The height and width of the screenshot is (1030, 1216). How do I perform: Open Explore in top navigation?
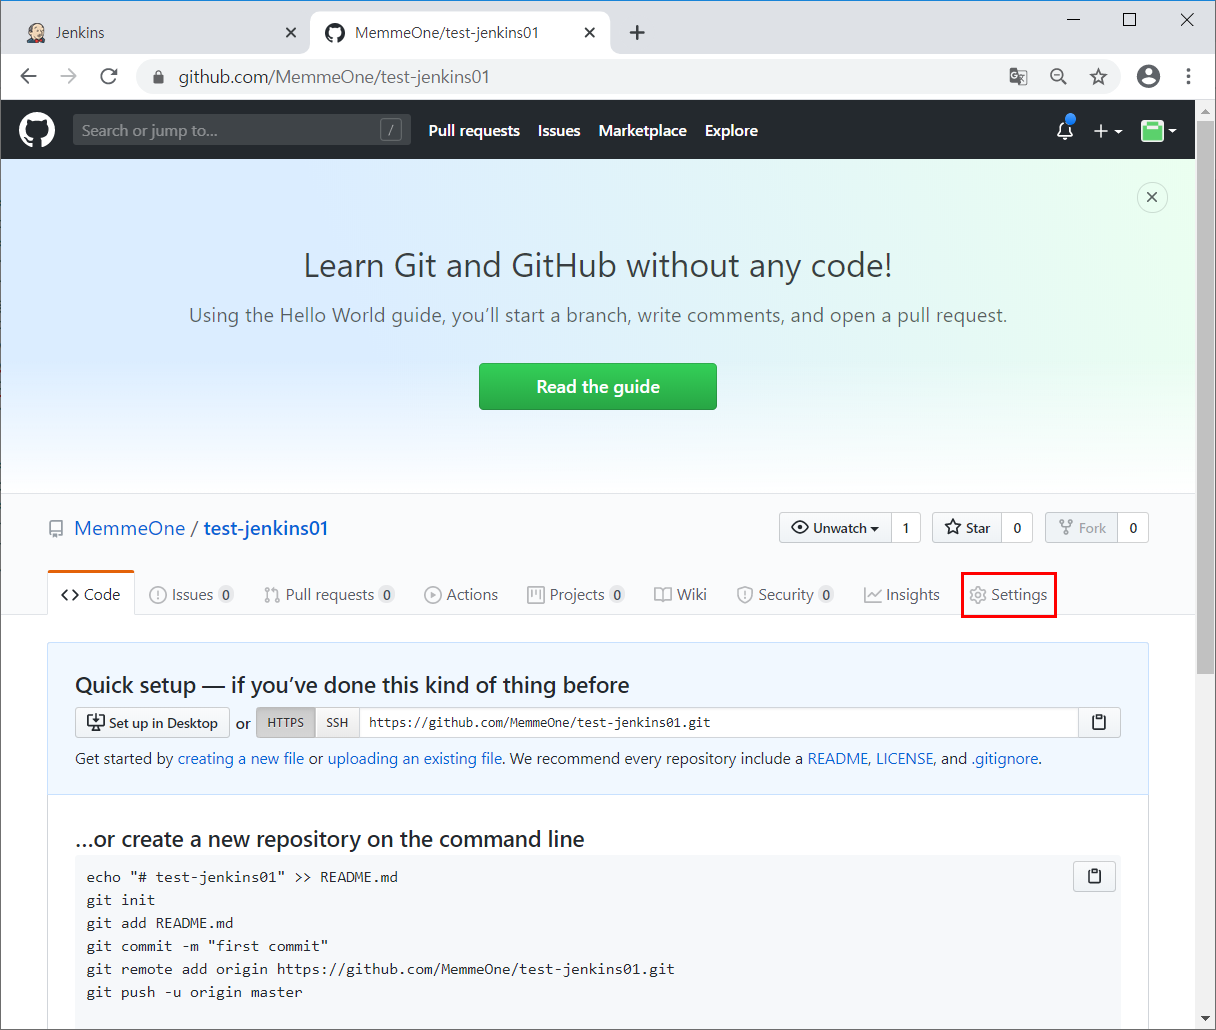(x=731, y=131)
